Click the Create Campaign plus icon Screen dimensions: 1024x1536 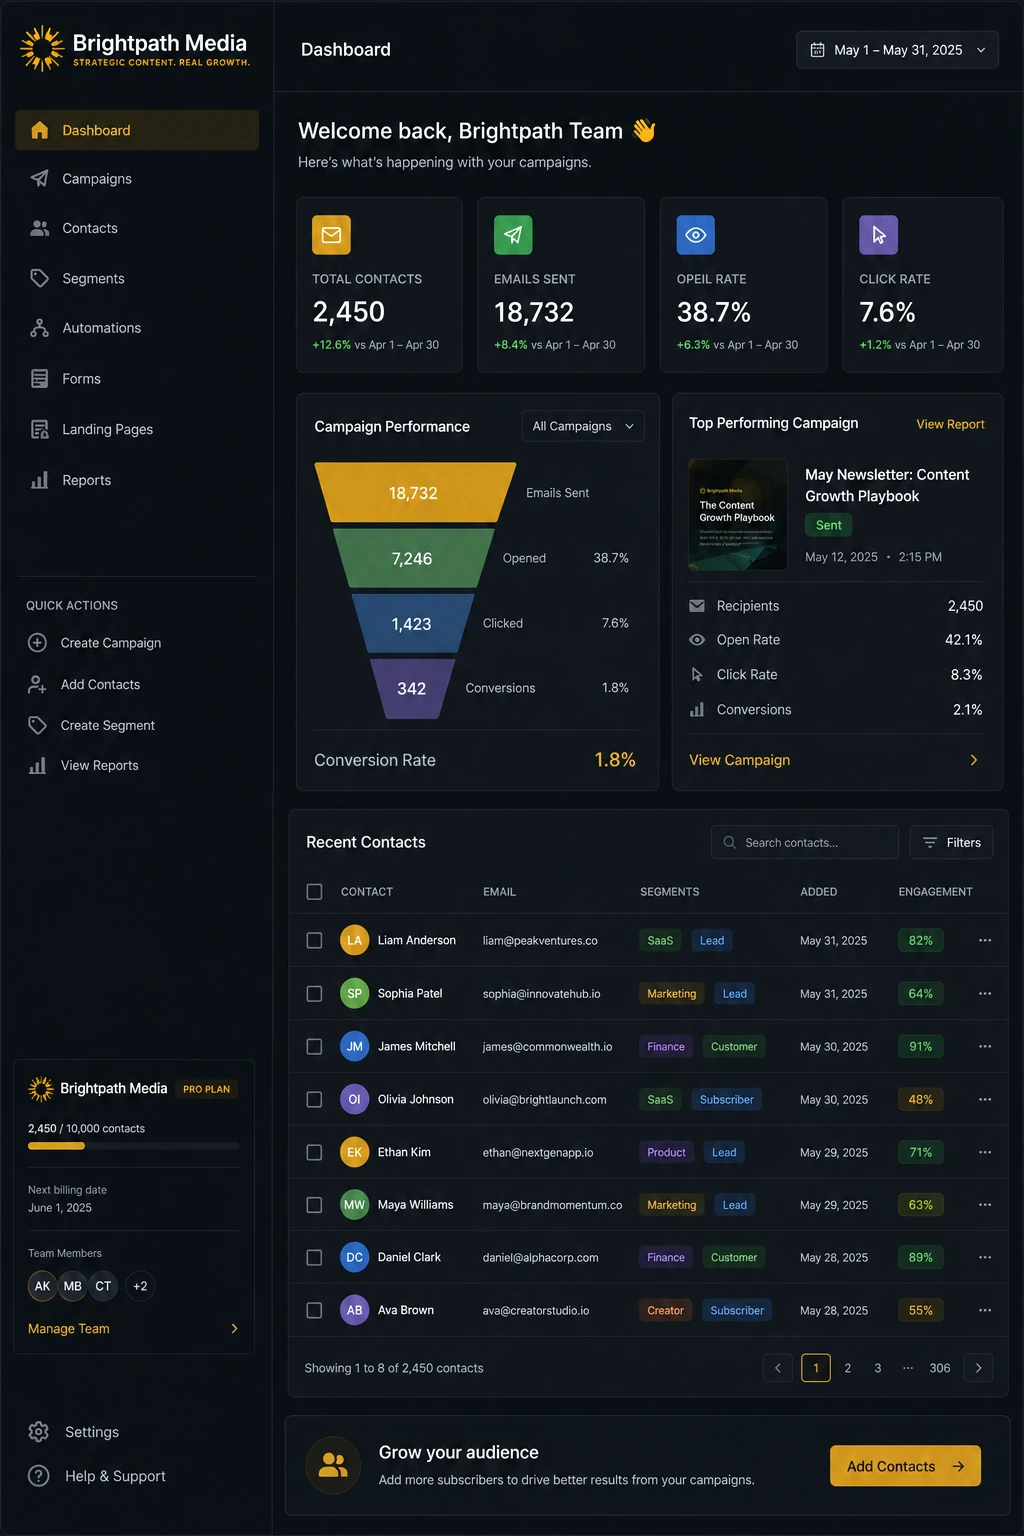tap(37, 643)
